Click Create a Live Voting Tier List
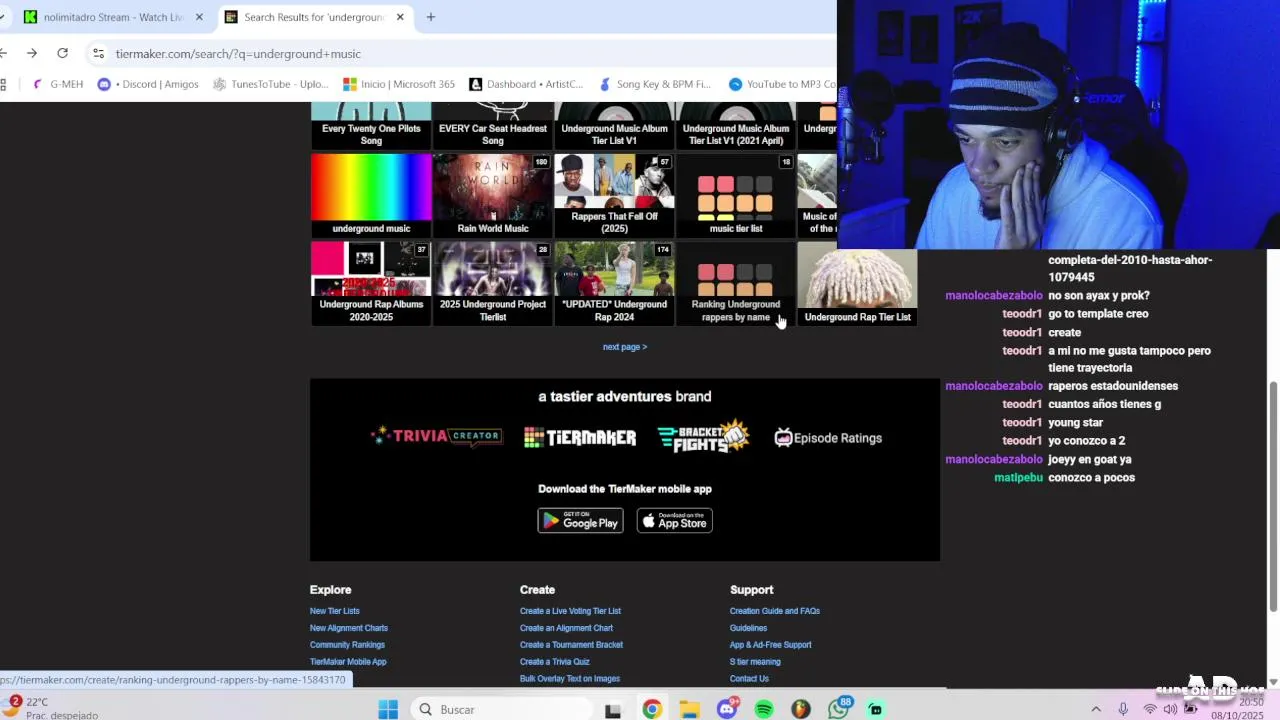This screenshot has width=1280, height=720. 570,611
